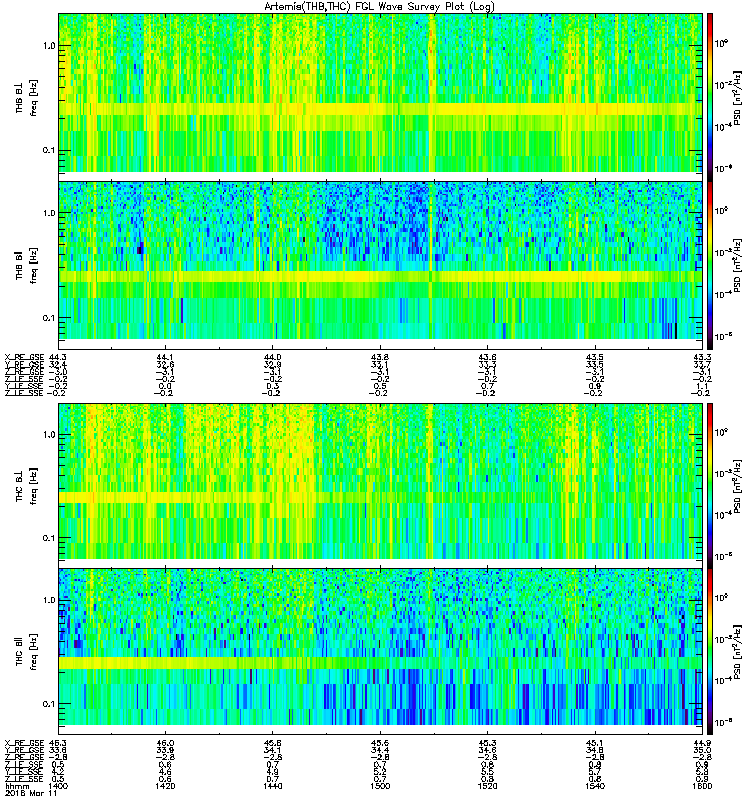Click the plot title 'Artemis(THB,THC) FGL Wave Survey Plot (Log)'
This screenshot has height=800, width=750.
click(379, 7)
